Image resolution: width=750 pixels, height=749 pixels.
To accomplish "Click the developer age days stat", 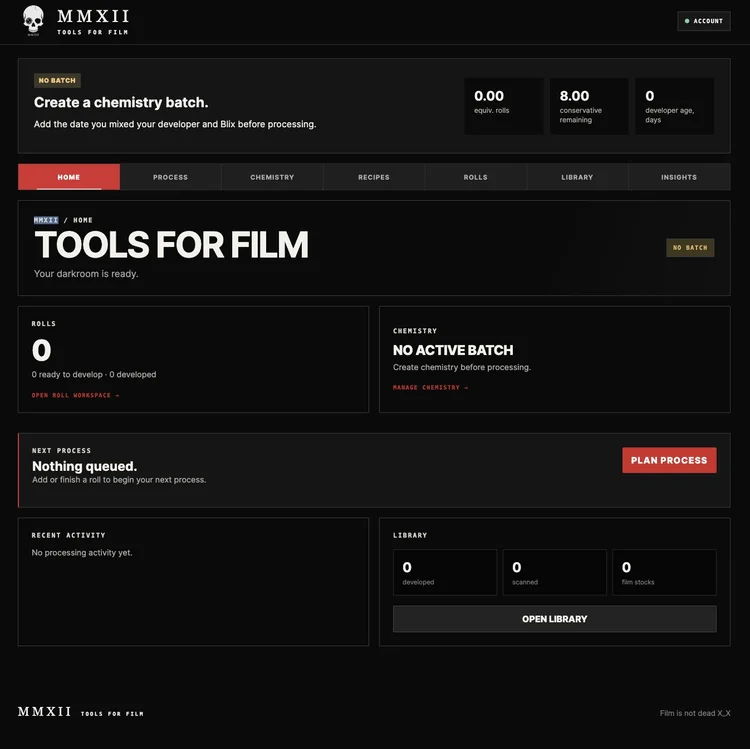I will coord(674,106).
